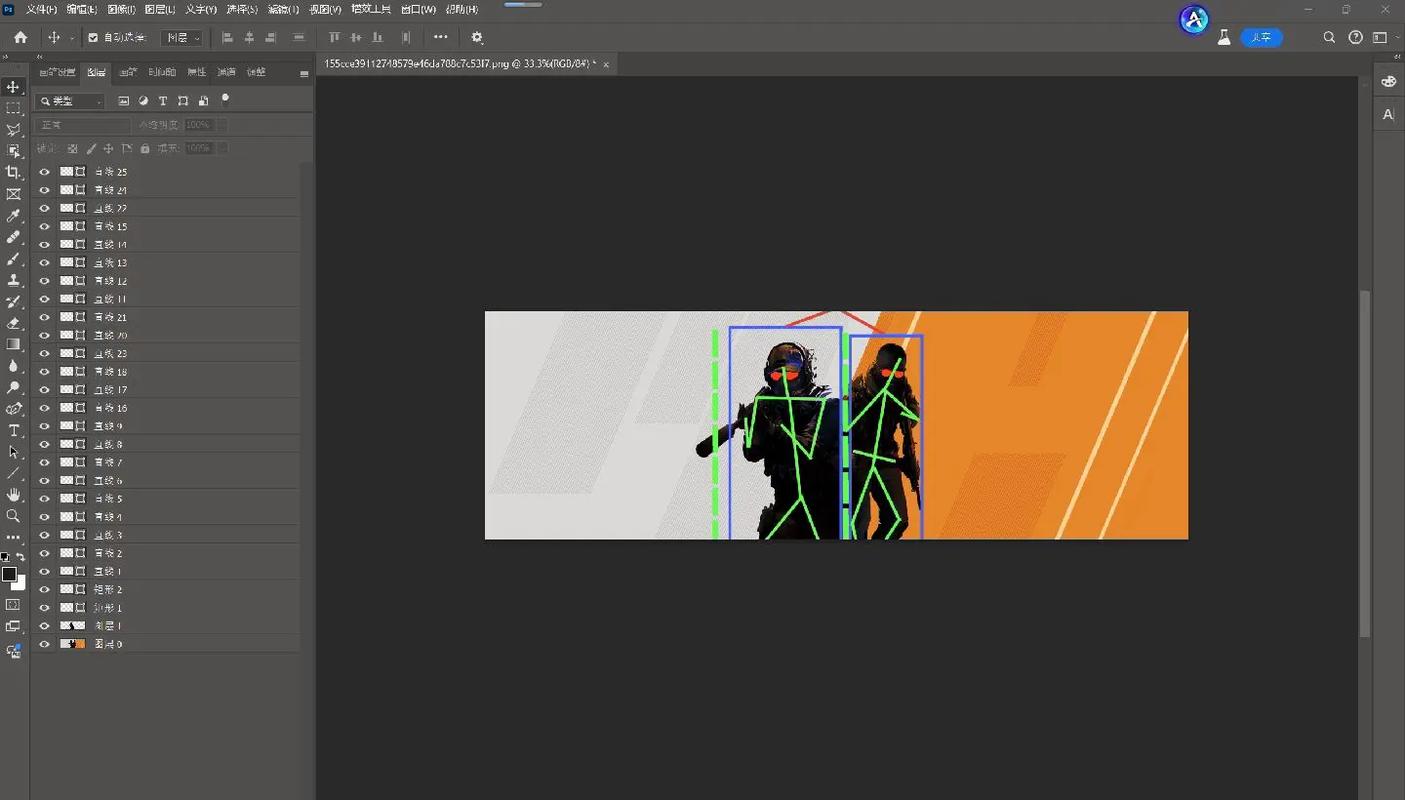
Task: Select the Pen tool
Action: tap(13, 409)
